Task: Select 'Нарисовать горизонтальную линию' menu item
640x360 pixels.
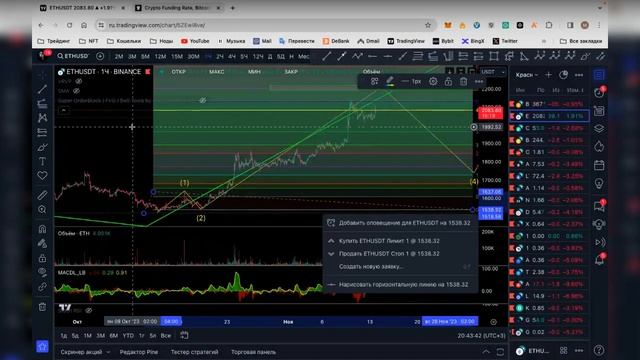Action: click(x=400, y=284)
